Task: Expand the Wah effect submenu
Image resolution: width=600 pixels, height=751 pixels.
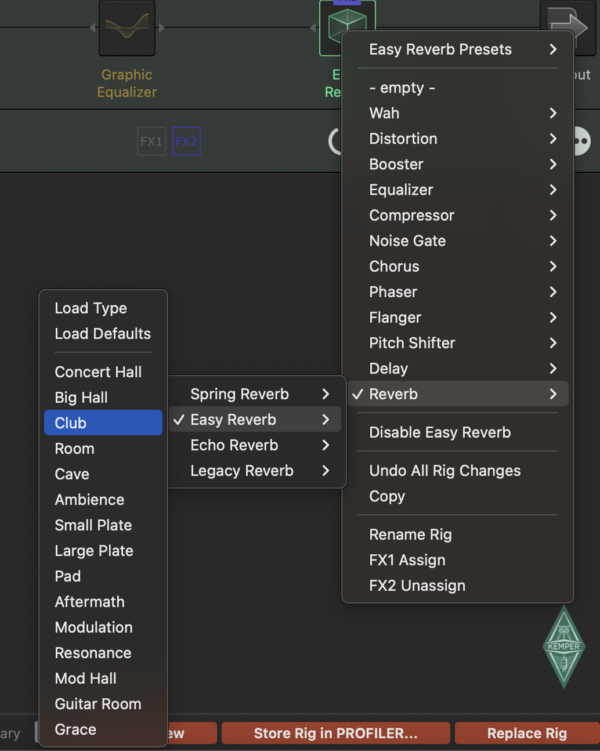Action: tap(458, 113)
